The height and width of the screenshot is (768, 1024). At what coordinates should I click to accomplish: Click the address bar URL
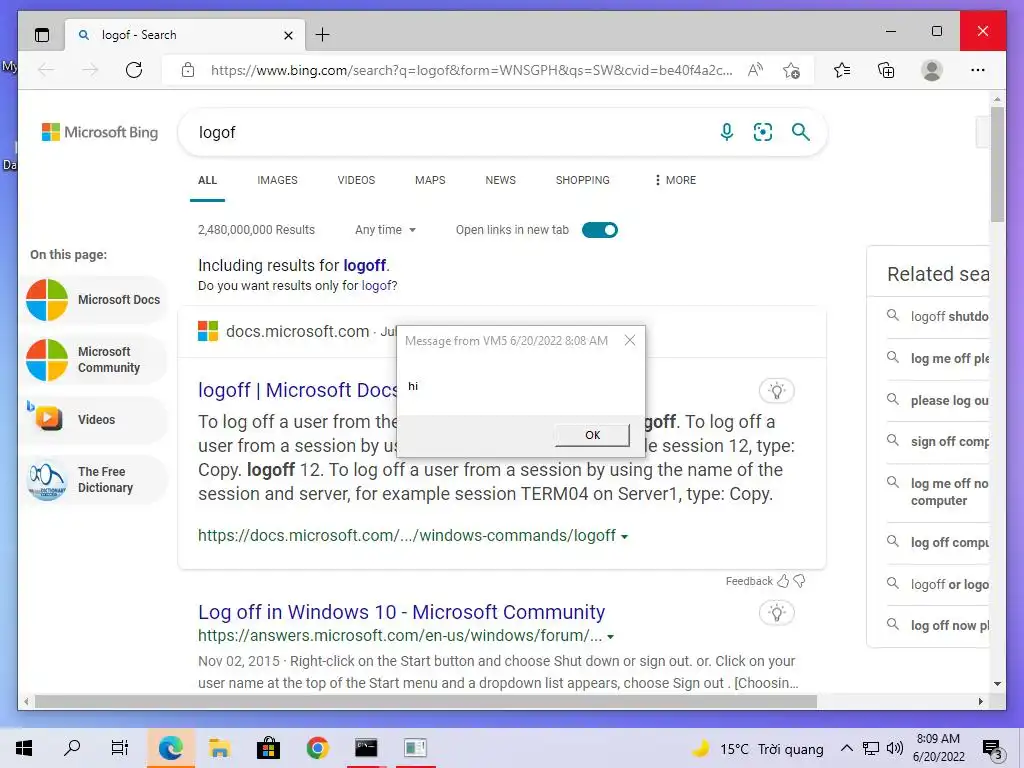pos(471,70)
